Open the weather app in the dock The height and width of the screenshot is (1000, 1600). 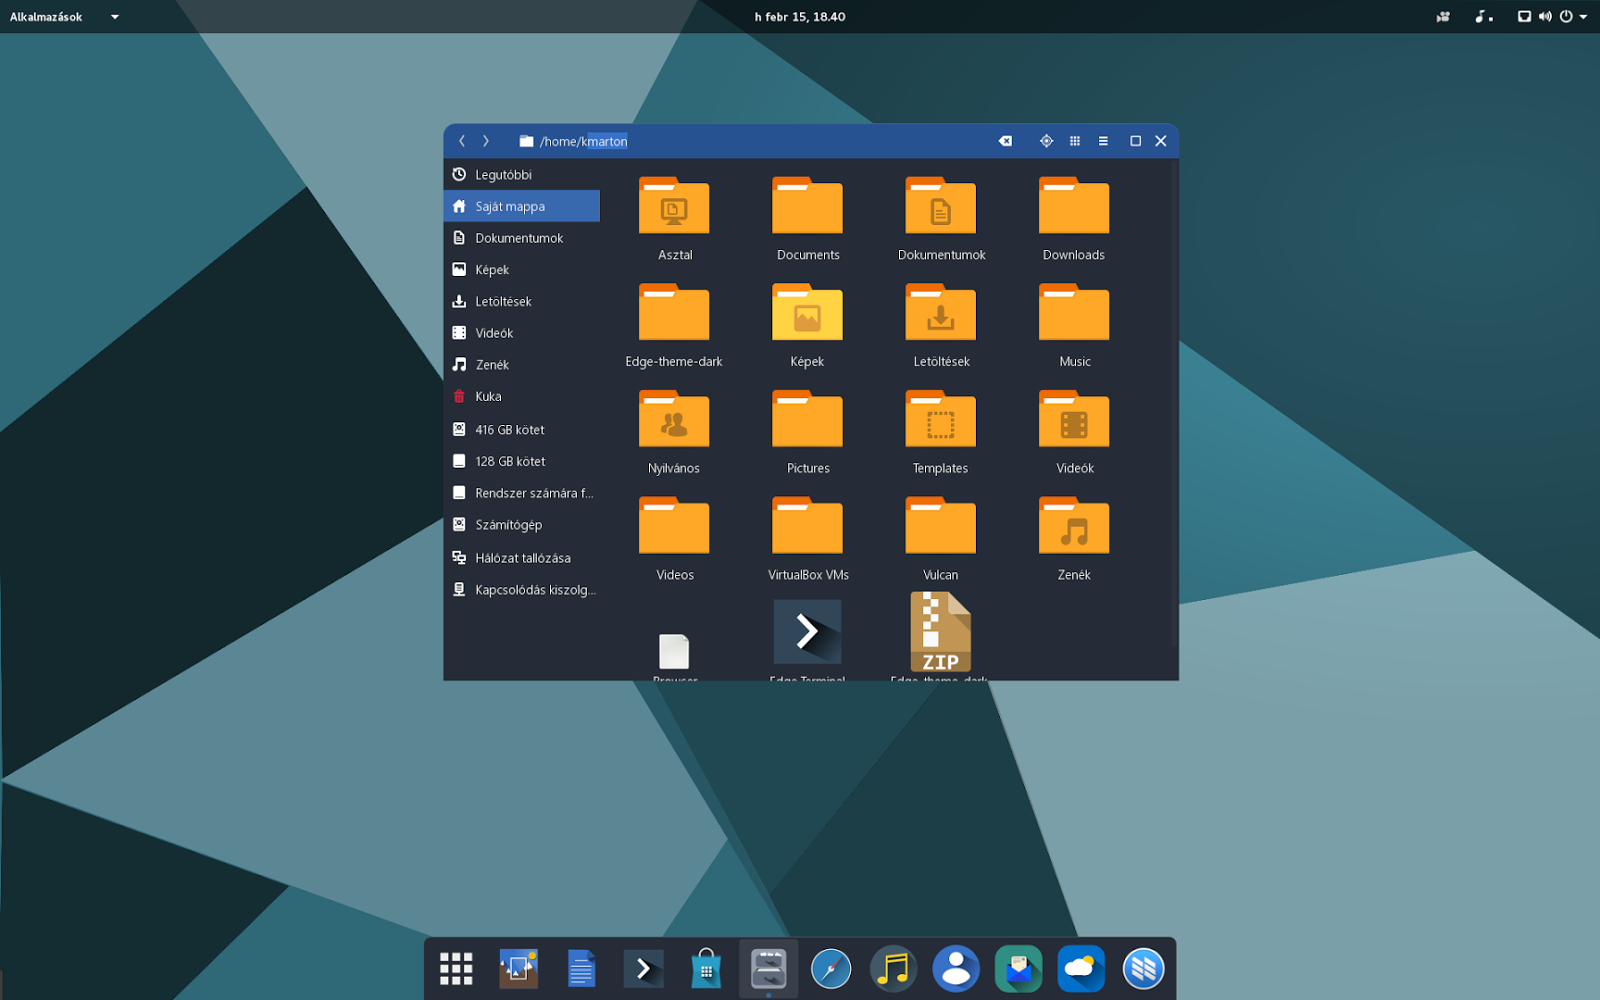(1080, 968)
